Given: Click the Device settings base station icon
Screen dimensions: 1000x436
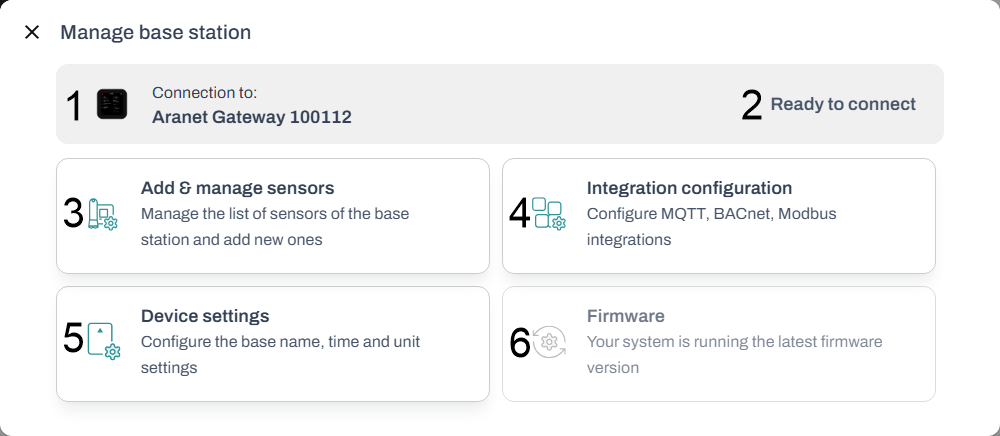Looking at the screenshot, I should [x=104, y=340].
